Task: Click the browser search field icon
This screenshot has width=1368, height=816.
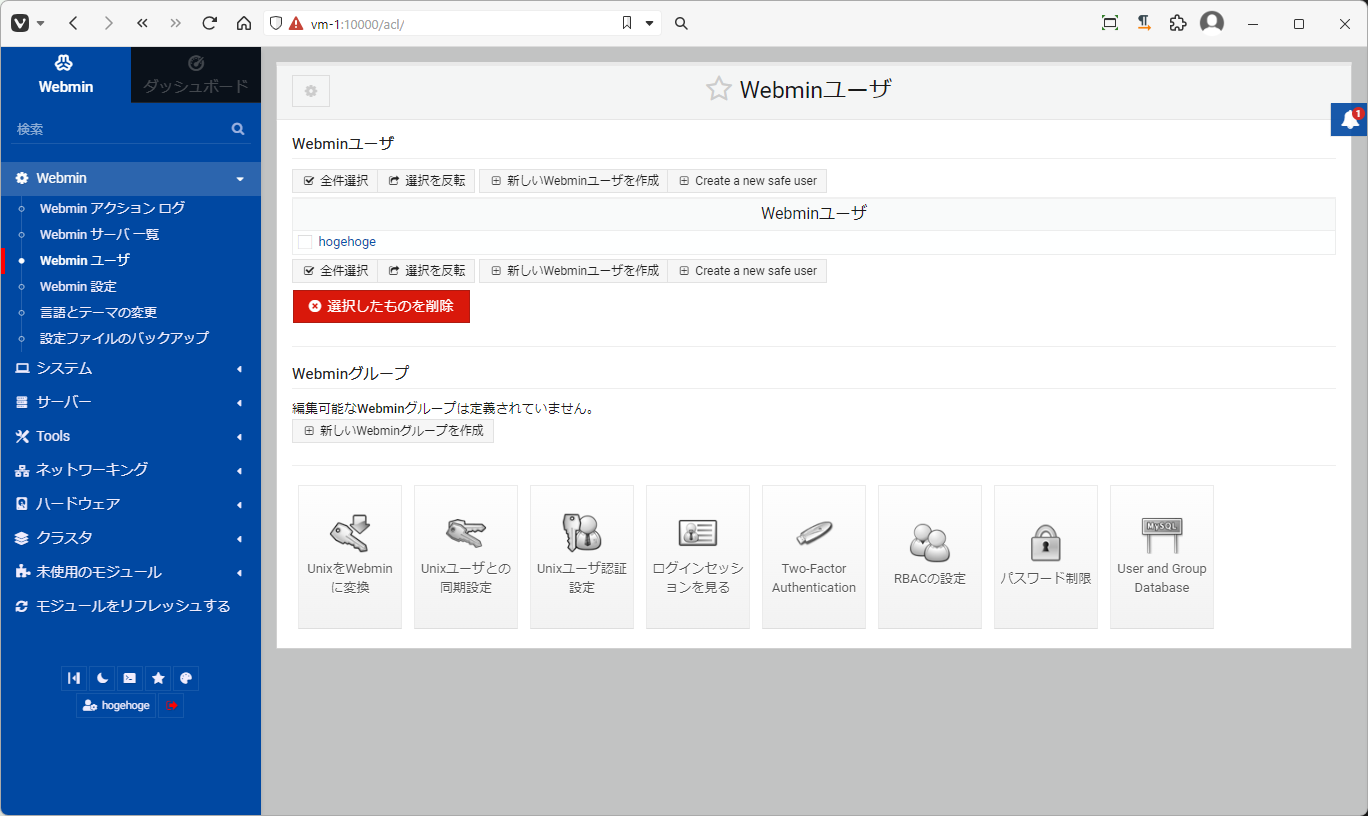Action: [681, 23]
